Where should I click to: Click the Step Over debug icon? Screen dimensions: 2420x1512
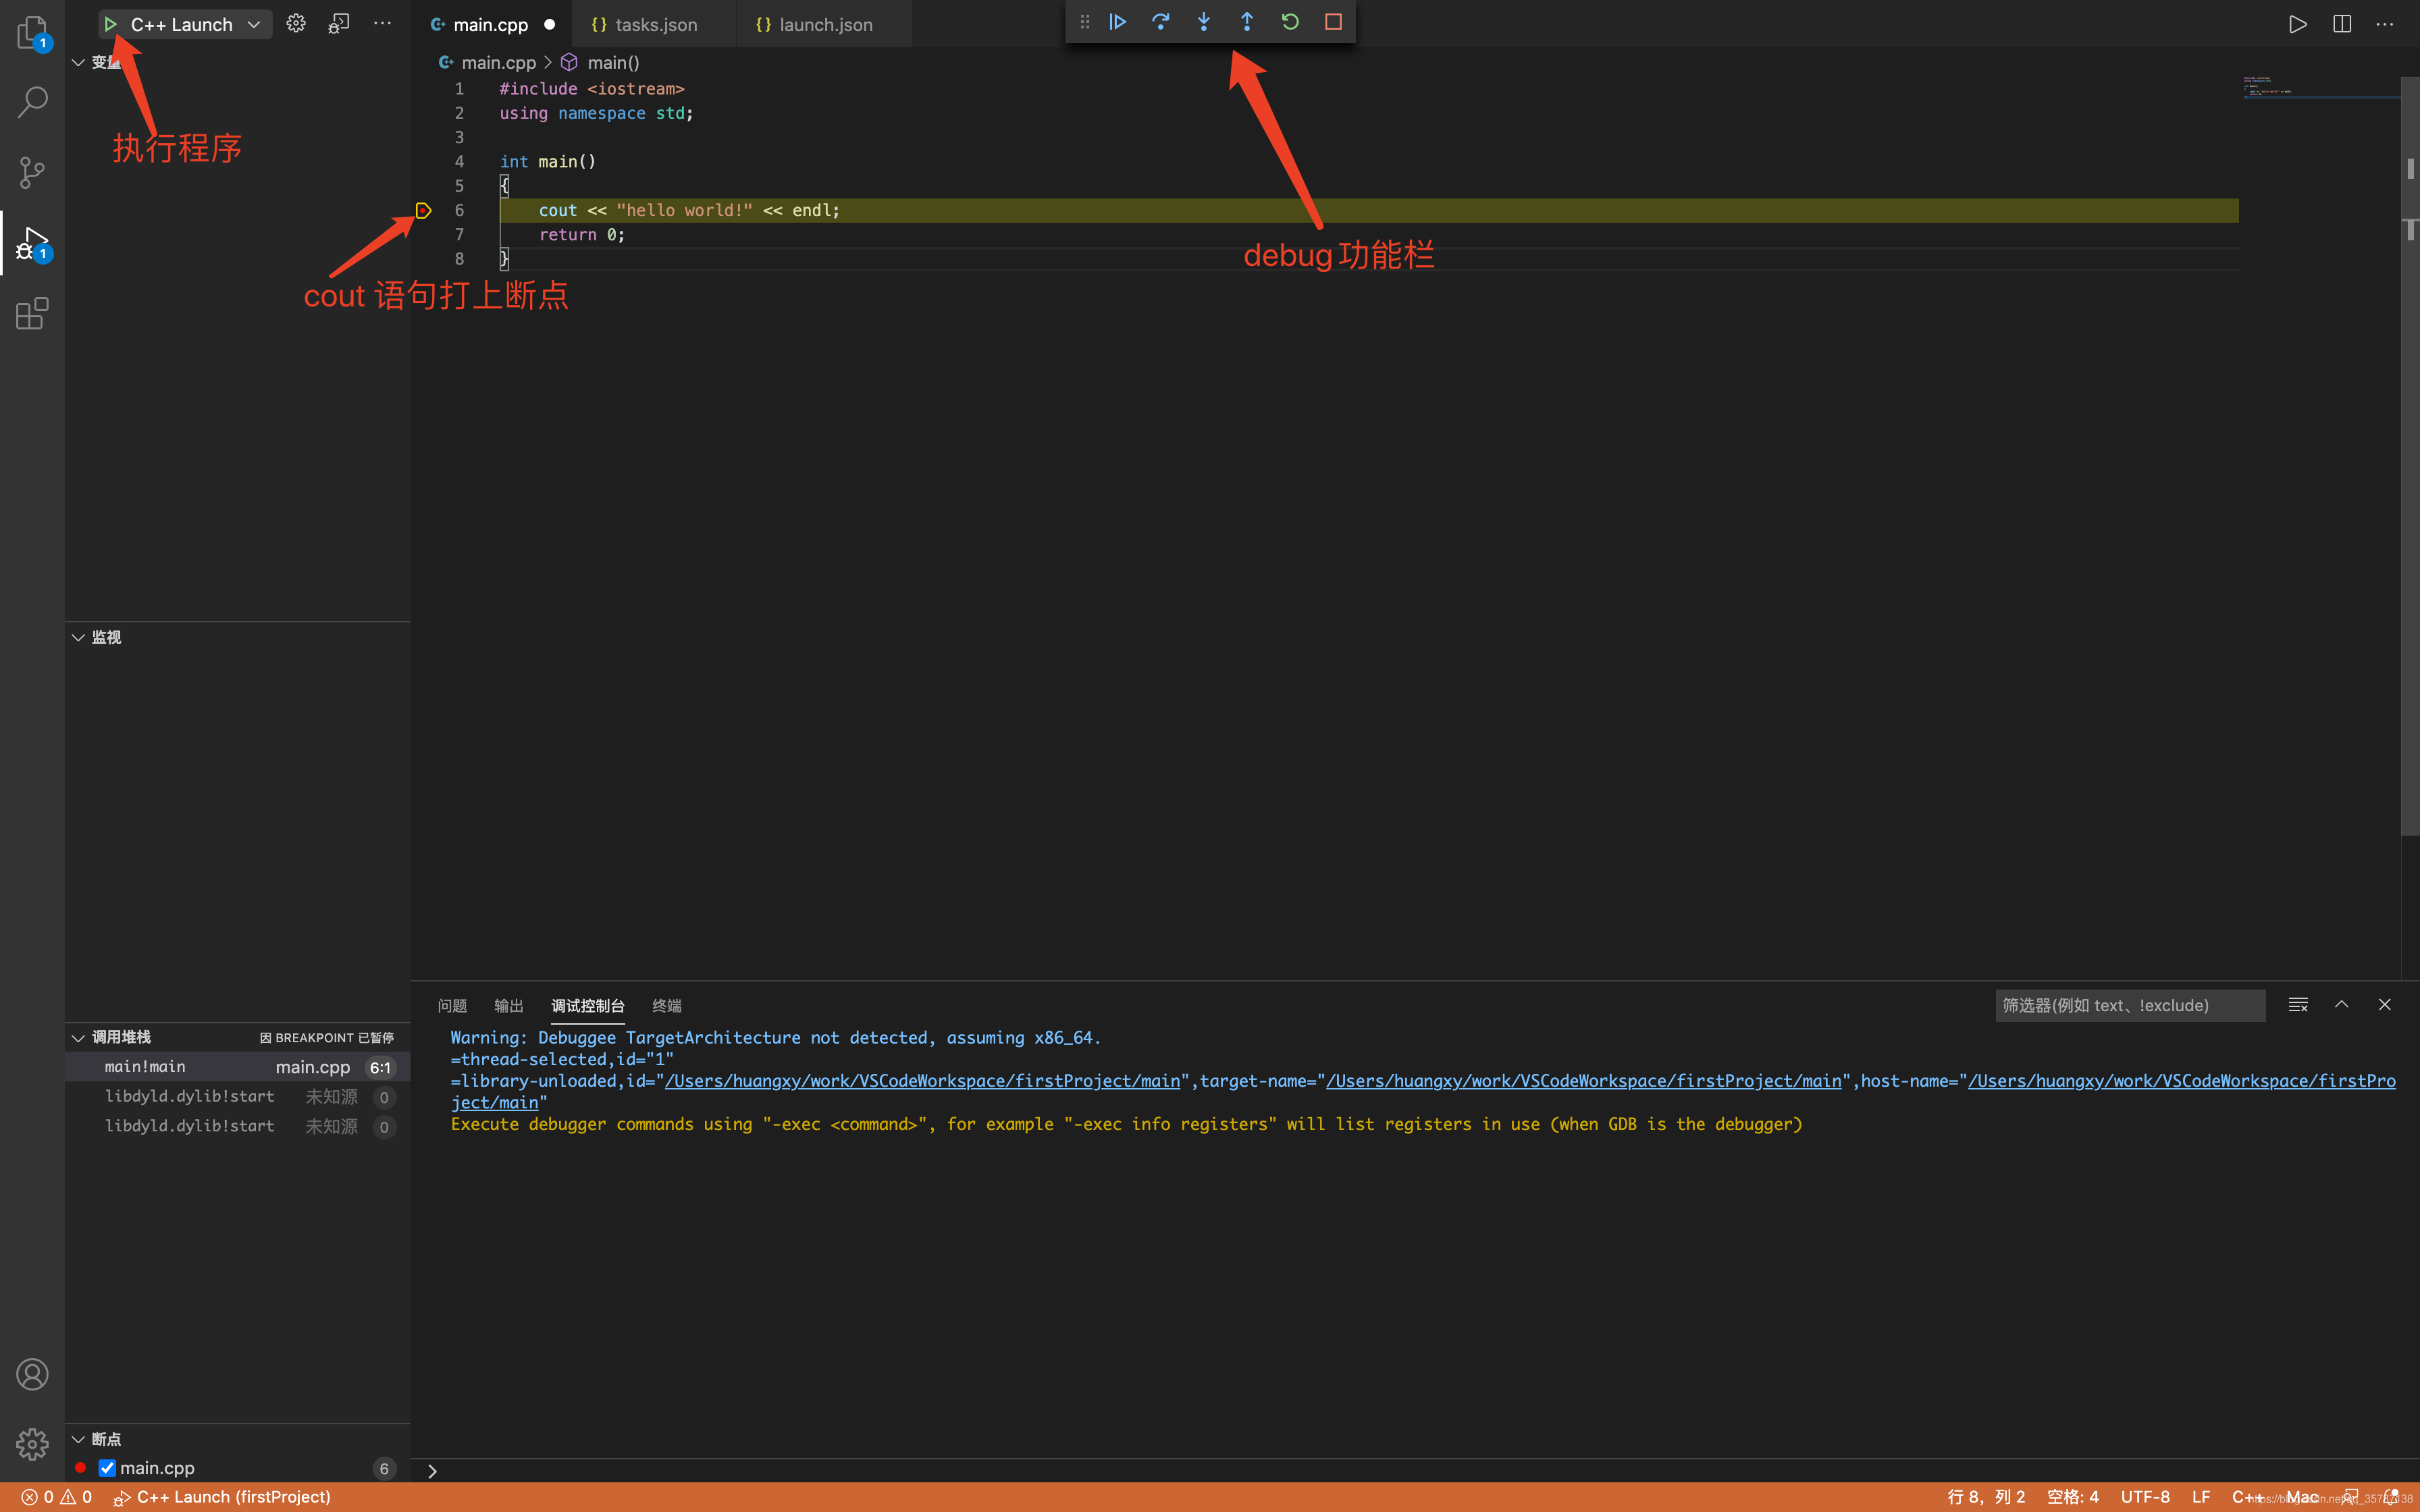click(x=1160, y=22)
